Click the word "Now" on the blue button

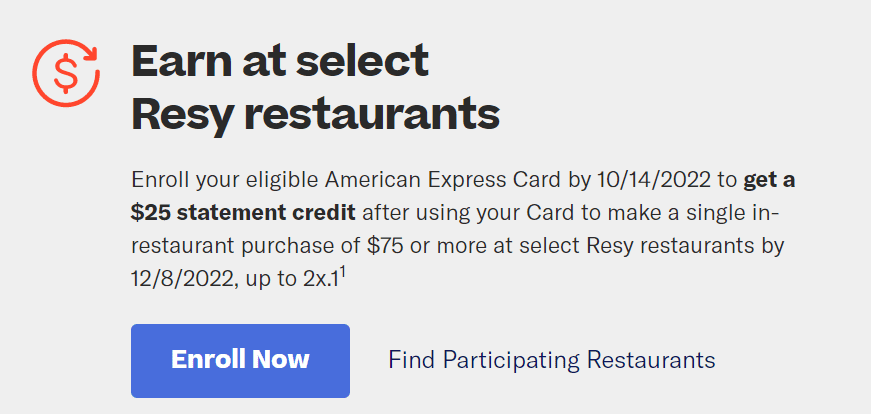281,360
